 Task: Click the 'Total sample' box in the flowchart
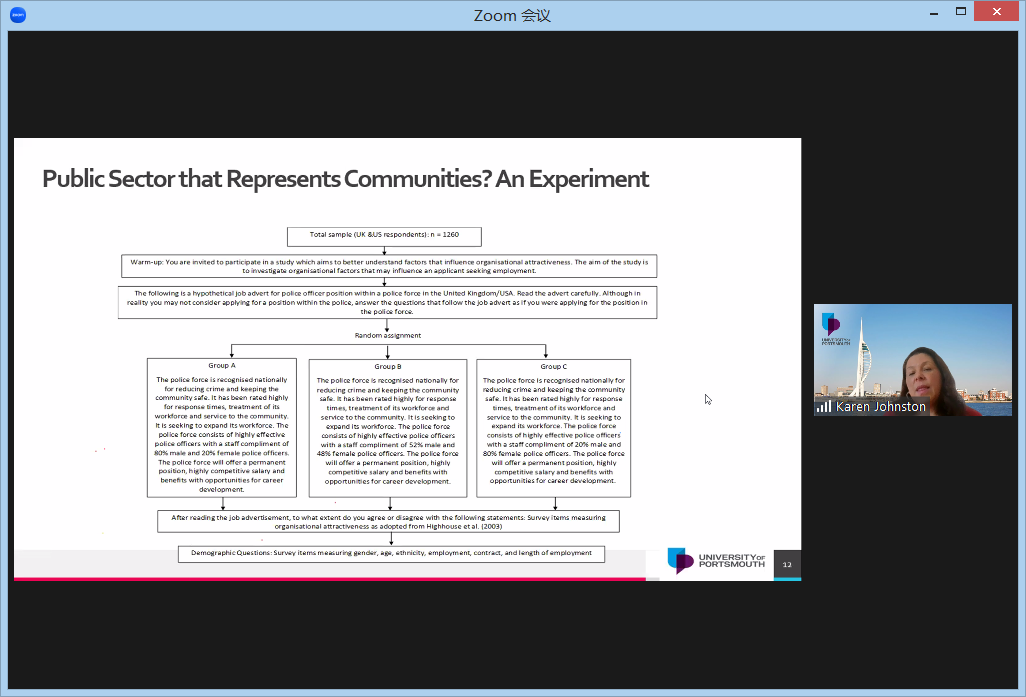coord(384,236)
